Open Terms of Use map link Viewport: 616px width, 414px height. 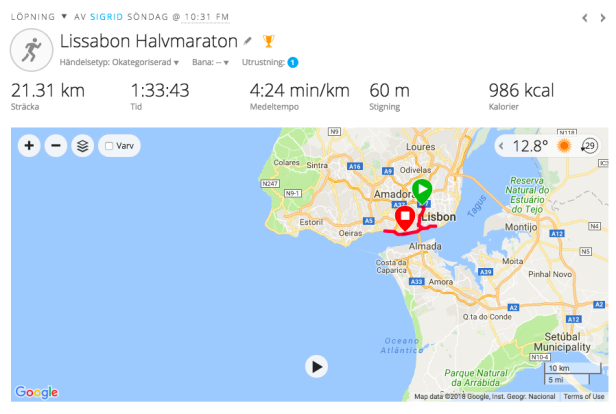click(x=584, y=396)
